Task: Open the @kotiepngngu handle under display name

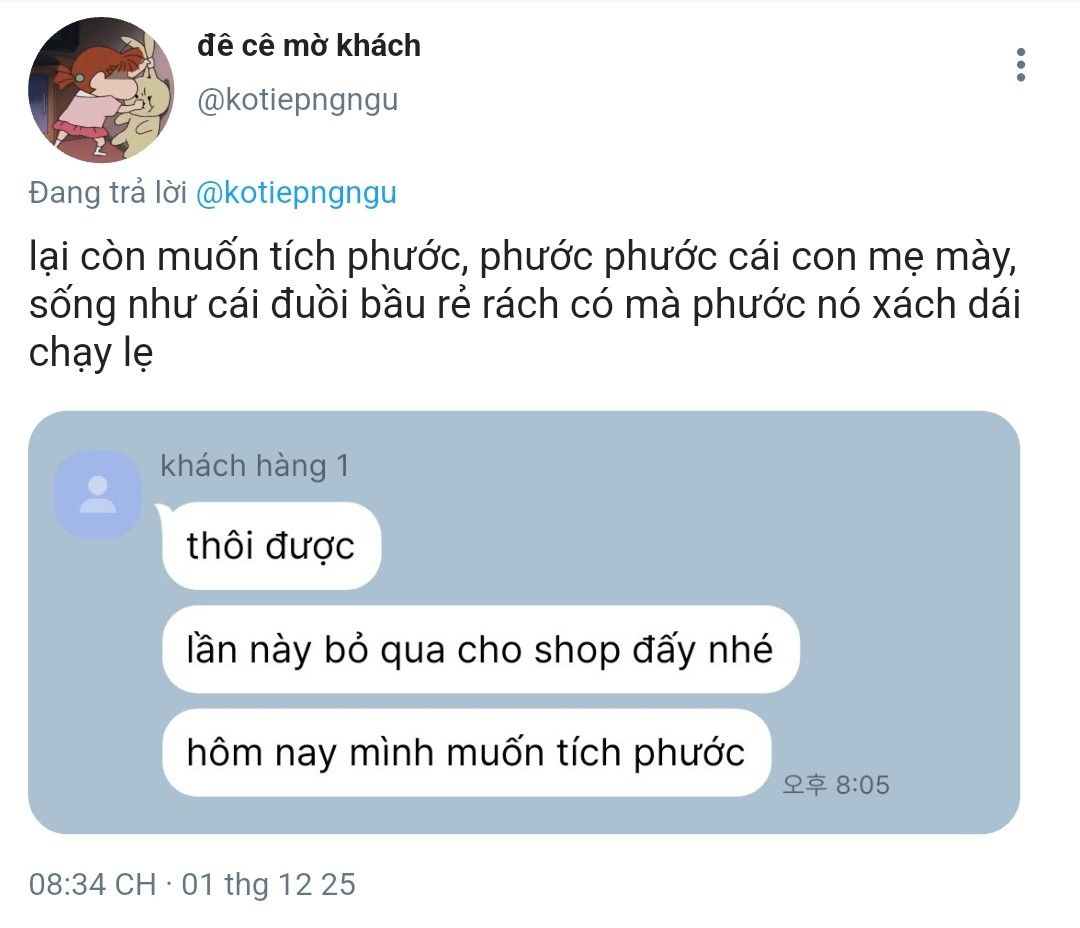Action: pos(298,101)
